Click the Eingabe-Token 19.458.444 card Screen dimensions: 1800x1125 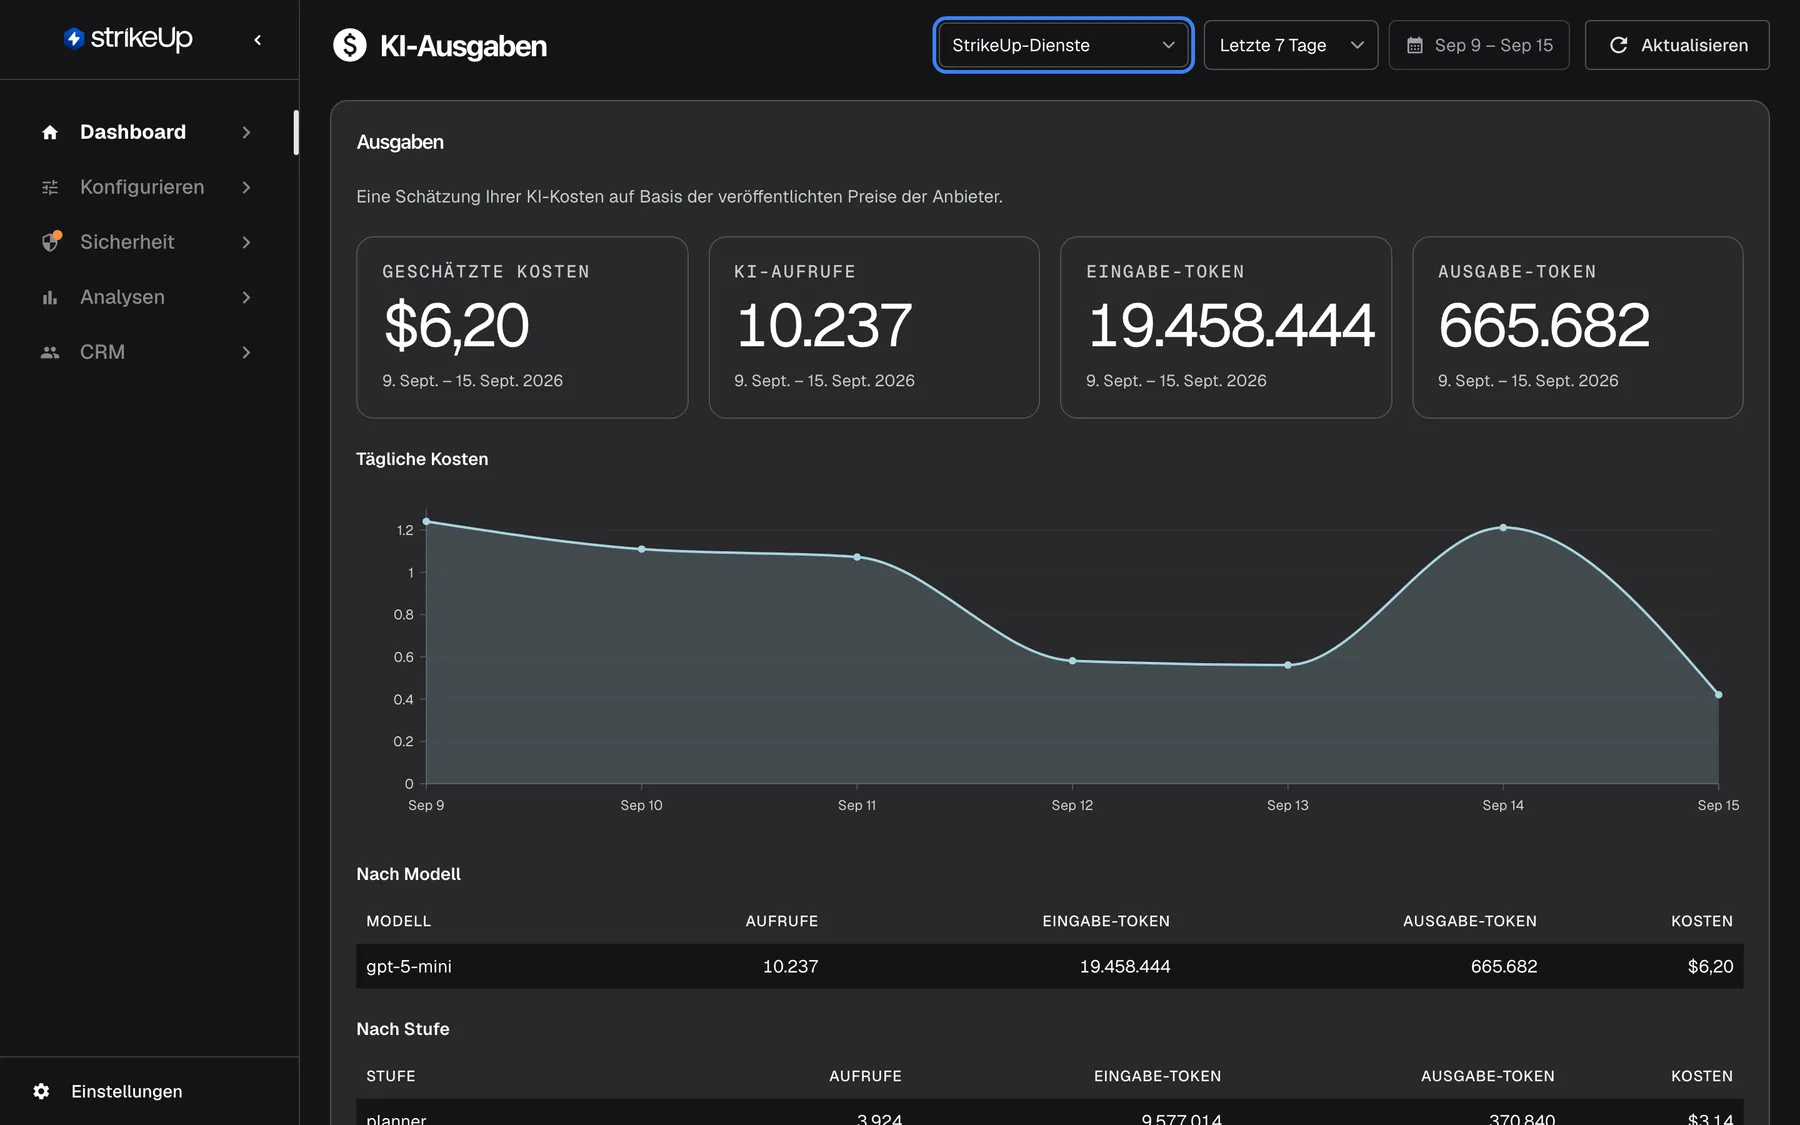pos(1226,327)
